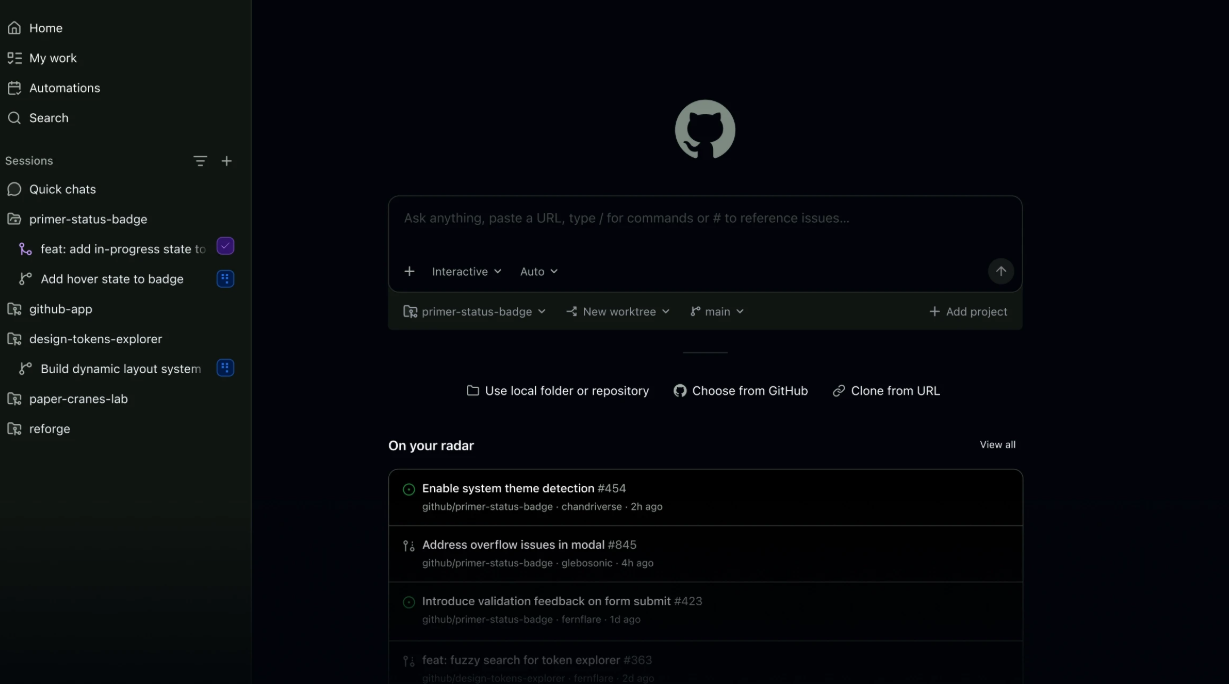This screenshot has height=684, width=1229.
Task: Click open-issue icon beside Enable system theme
Action: pyautogui.click(x=408, y=489)
